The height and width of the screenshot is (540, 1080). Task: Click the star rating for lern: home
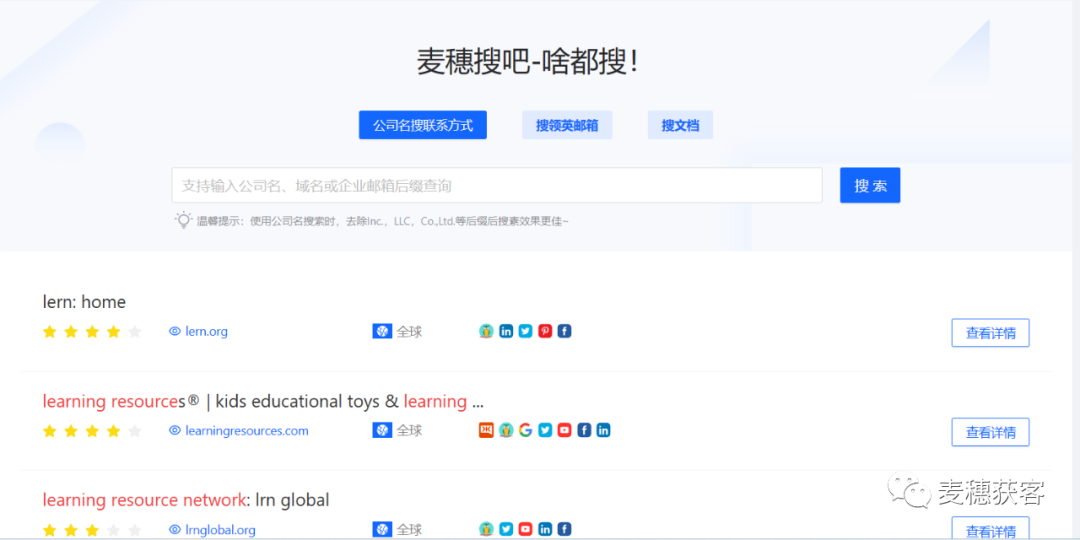coord(92,332)
